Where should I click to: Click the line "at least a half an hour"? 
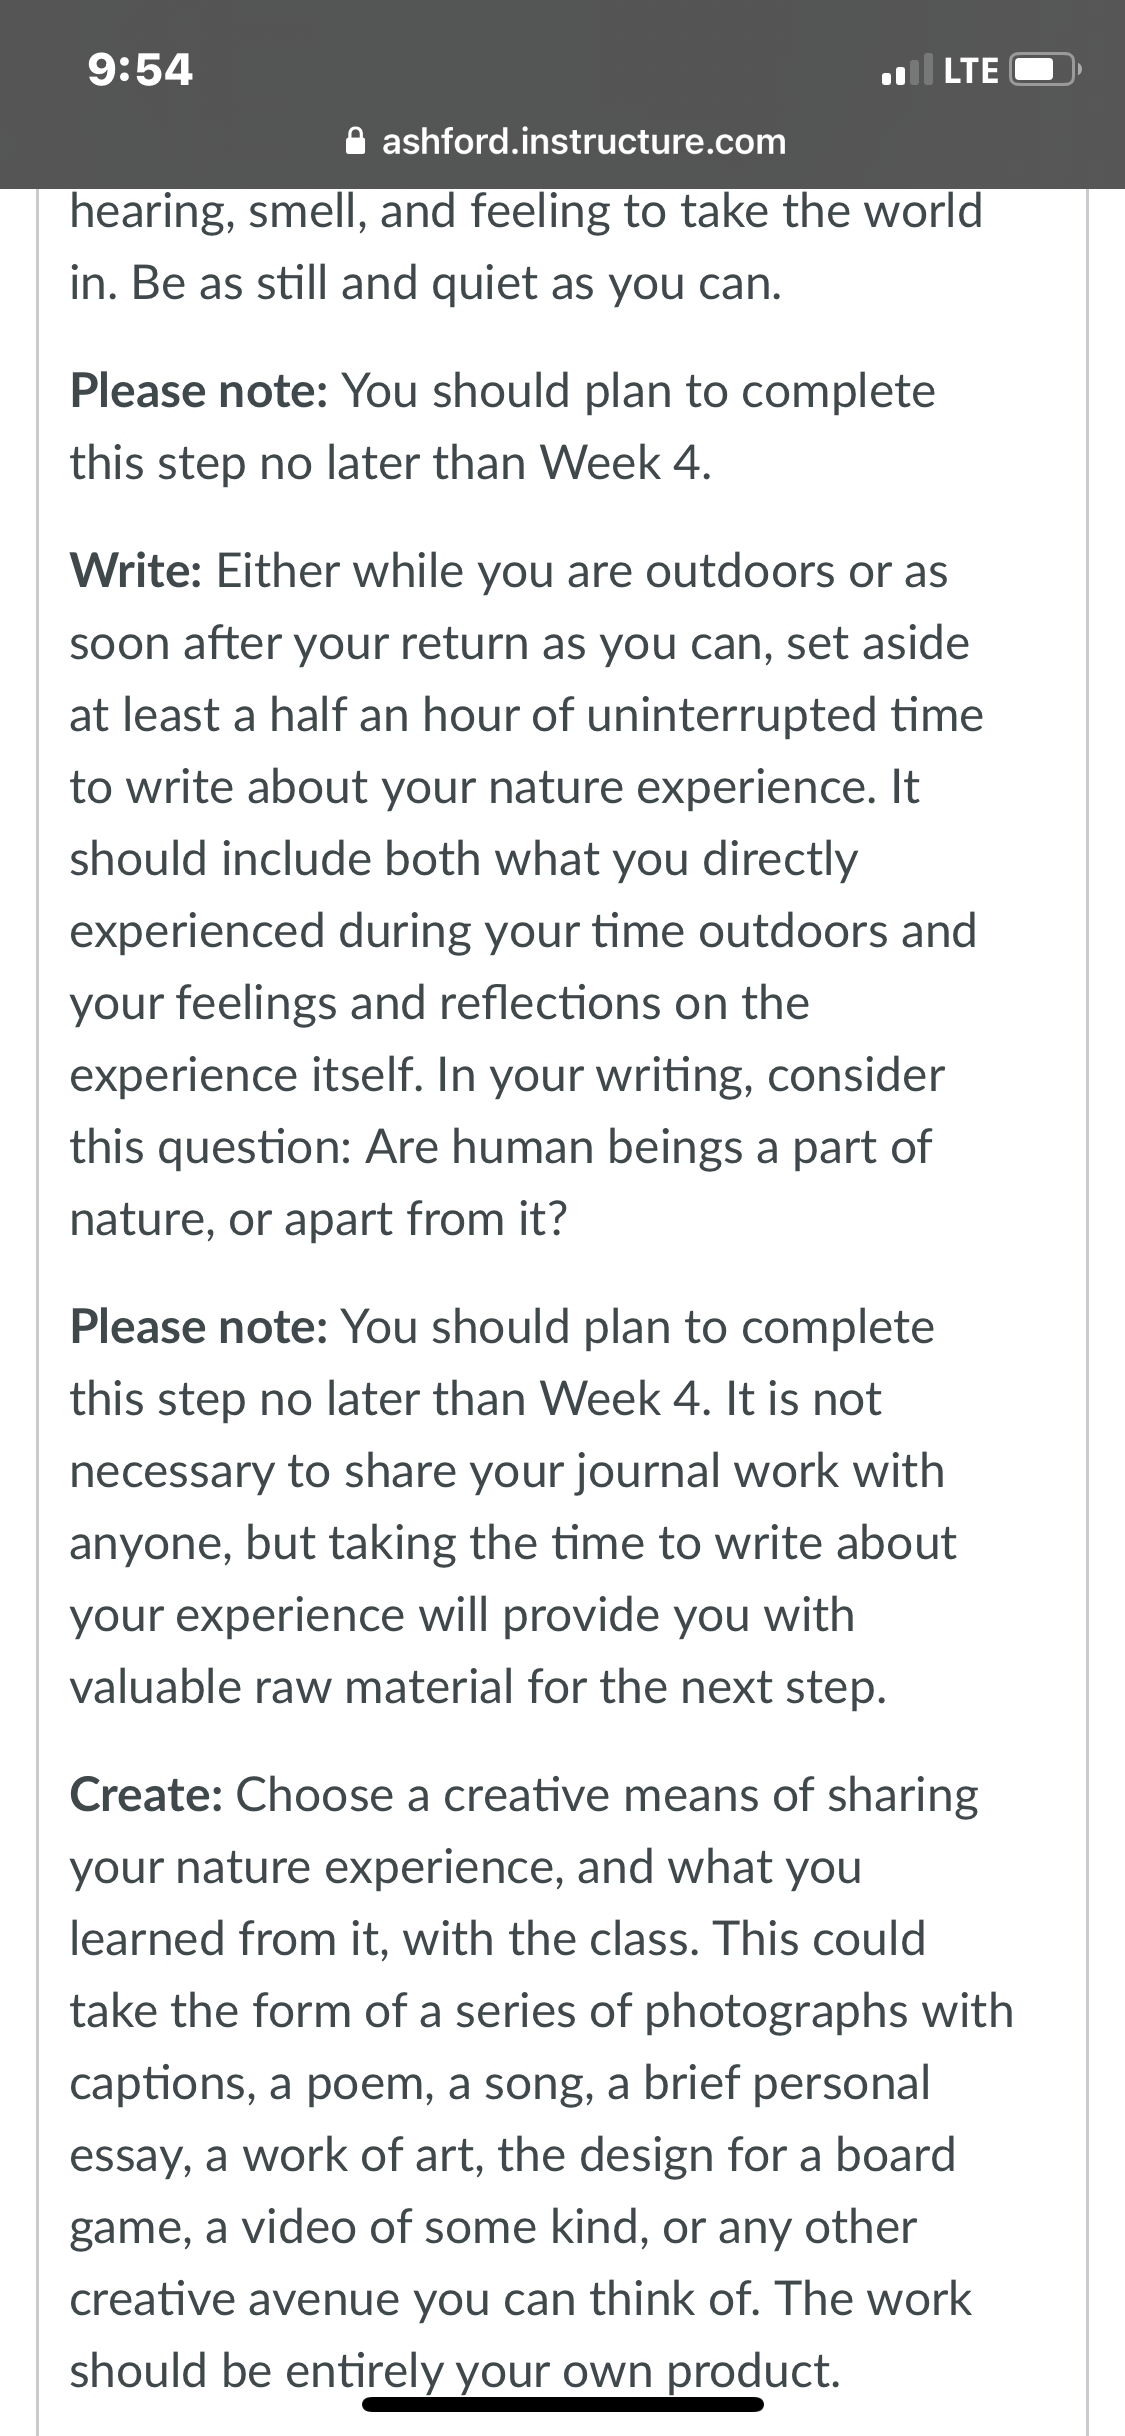527,715
